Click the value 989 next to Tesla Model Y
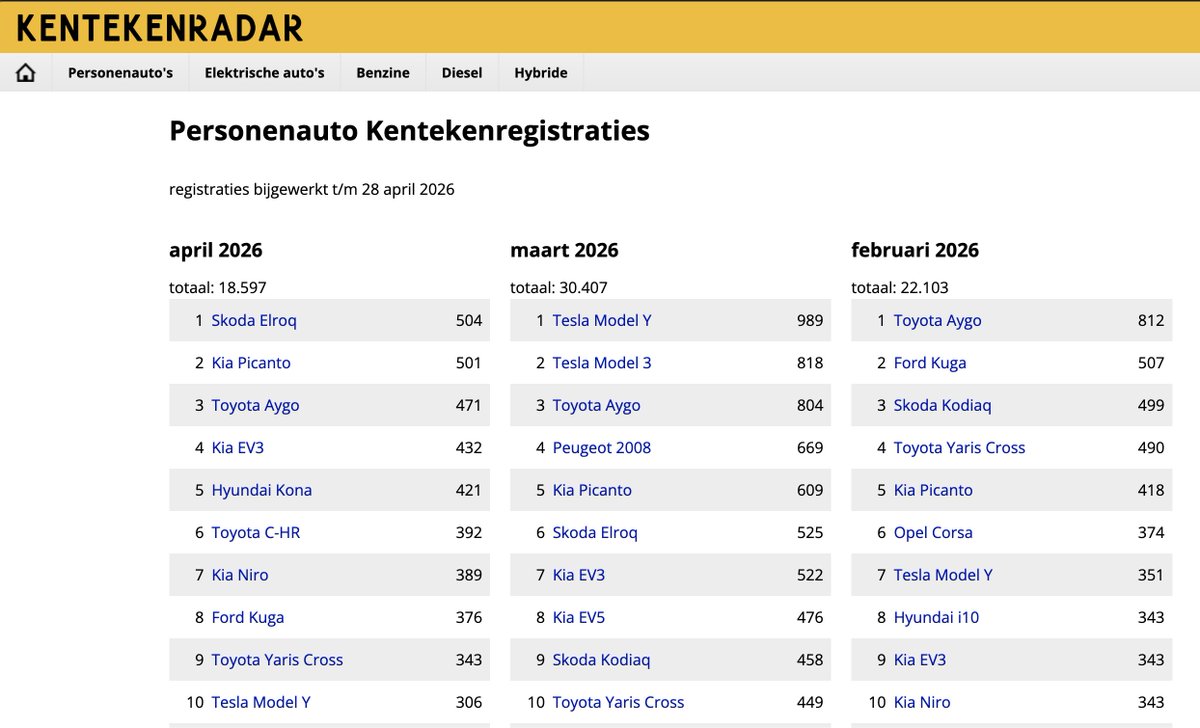 tap(810, 320)
